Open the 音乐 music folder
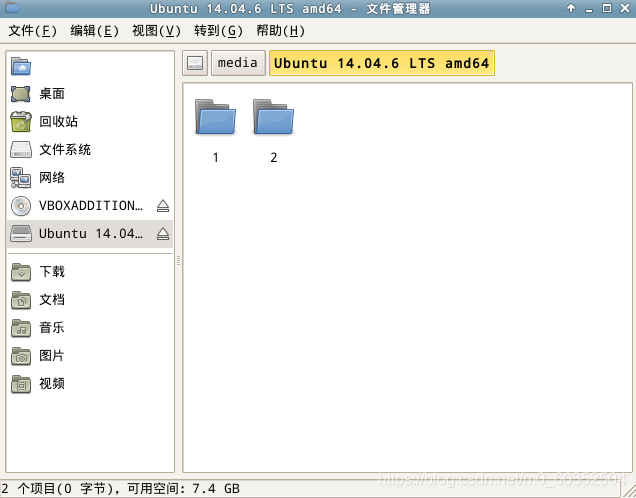The width and height of the screenshot is (636, 498). click(90, 328)
